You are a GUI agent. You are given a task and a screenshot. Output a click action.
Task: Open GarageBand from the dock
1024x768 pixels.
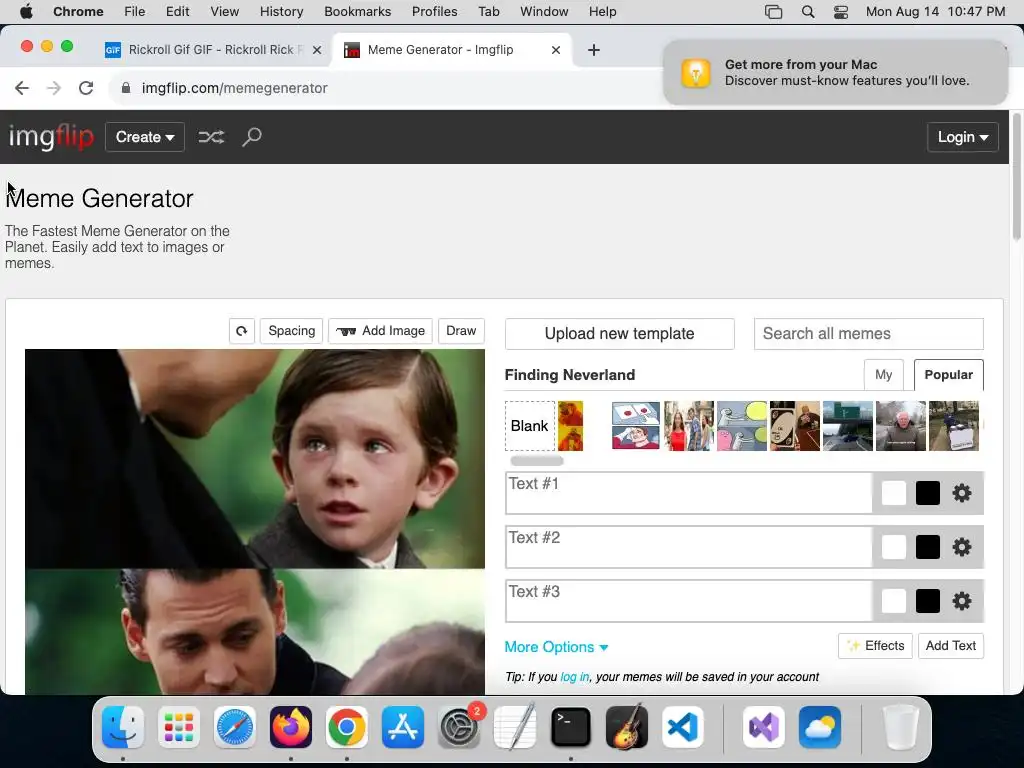pos(627,727)
